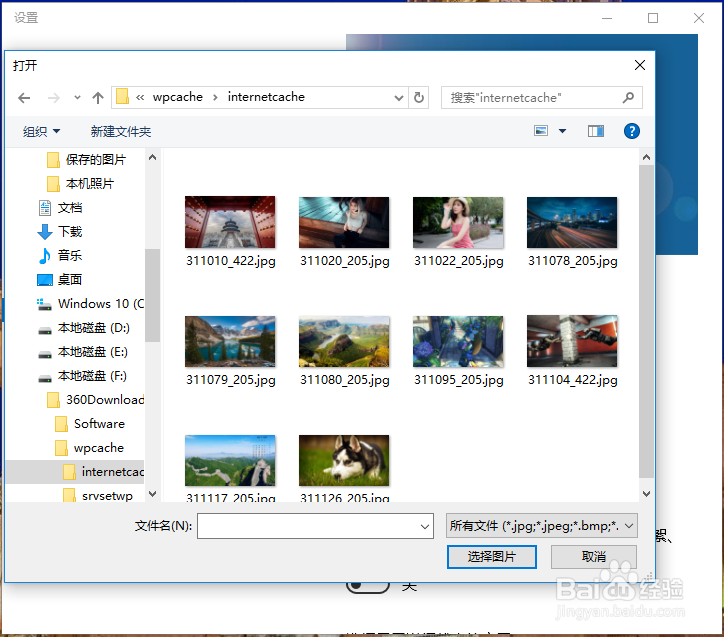Screen dimensions: 724x637
Task: Maximize the 设置 window
Action: [653, 18]
